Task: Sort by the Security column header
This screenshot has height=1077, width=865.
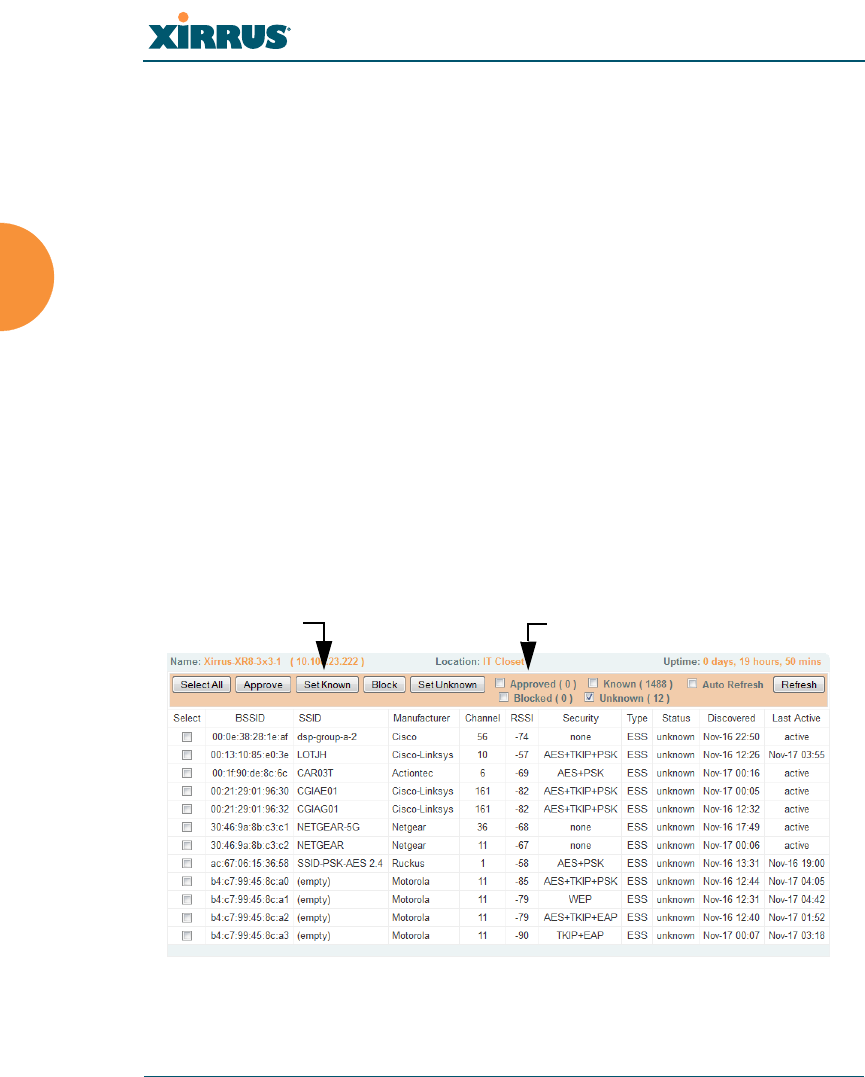Action: coord(581,718)
